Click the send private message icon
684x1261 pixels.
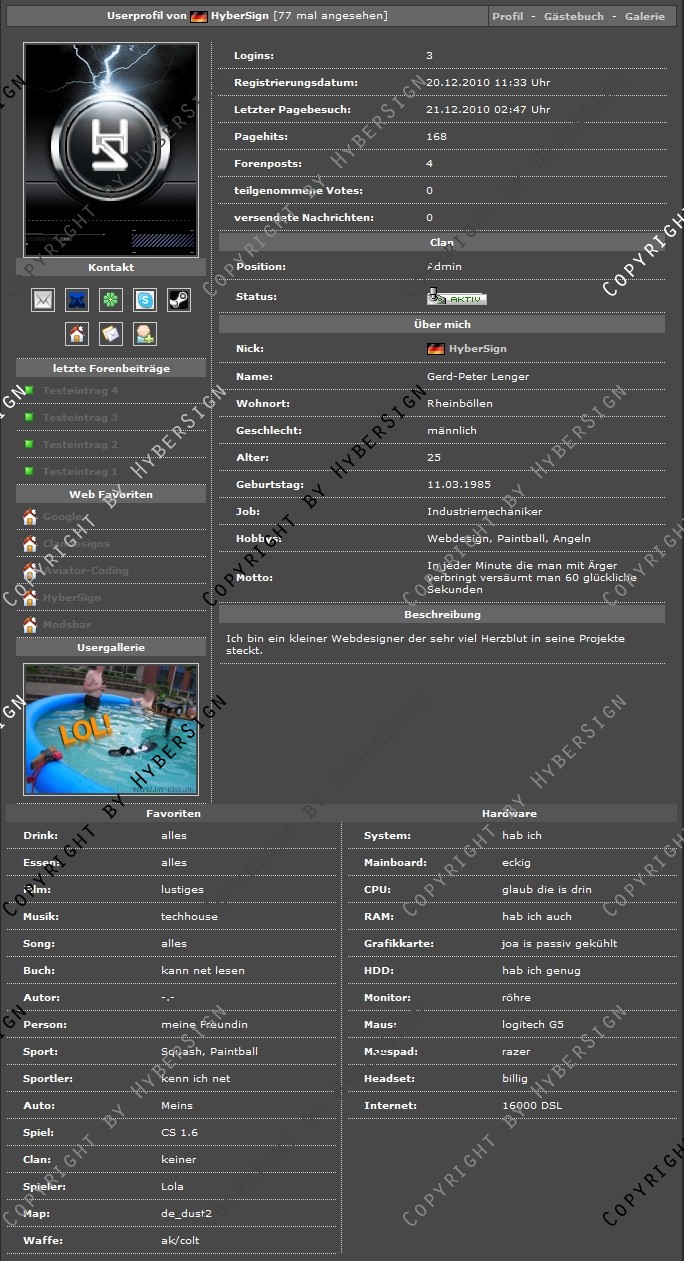pos(111,334)
